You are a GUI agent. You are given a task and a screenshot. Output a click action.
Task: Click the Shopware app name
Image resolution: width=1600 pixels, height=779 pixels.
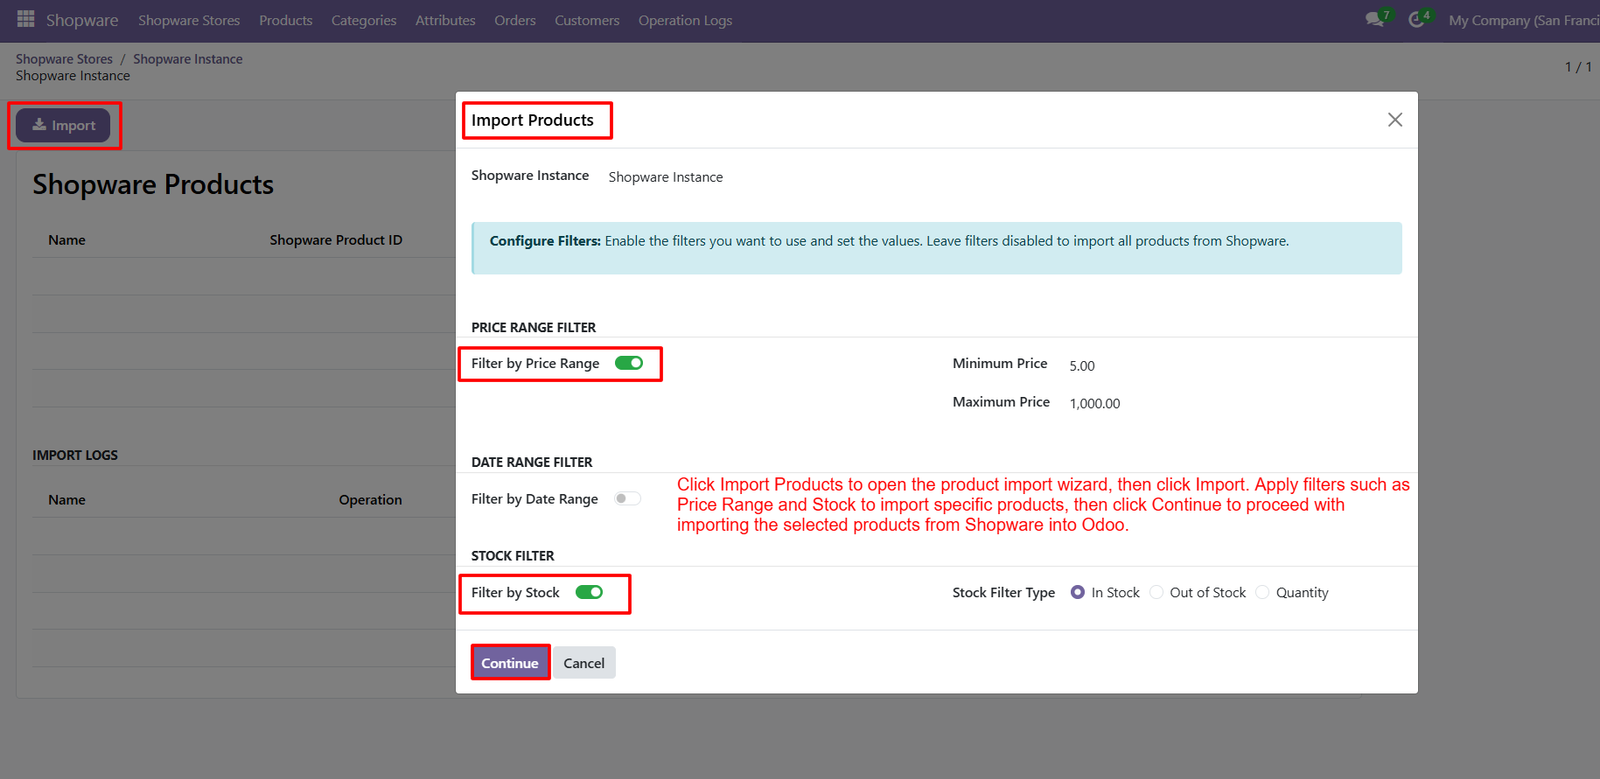tap(82, 20)
